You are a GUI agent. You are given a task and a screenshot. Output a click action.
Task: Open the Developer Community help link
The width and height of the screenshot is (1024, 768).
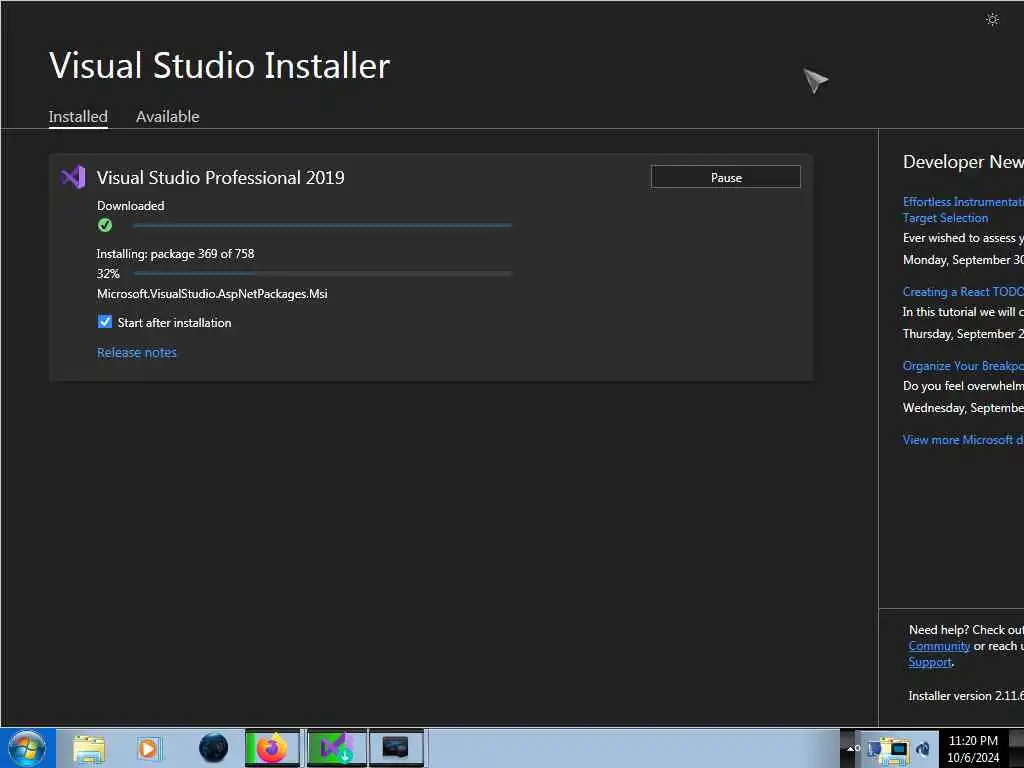point(939,646)
